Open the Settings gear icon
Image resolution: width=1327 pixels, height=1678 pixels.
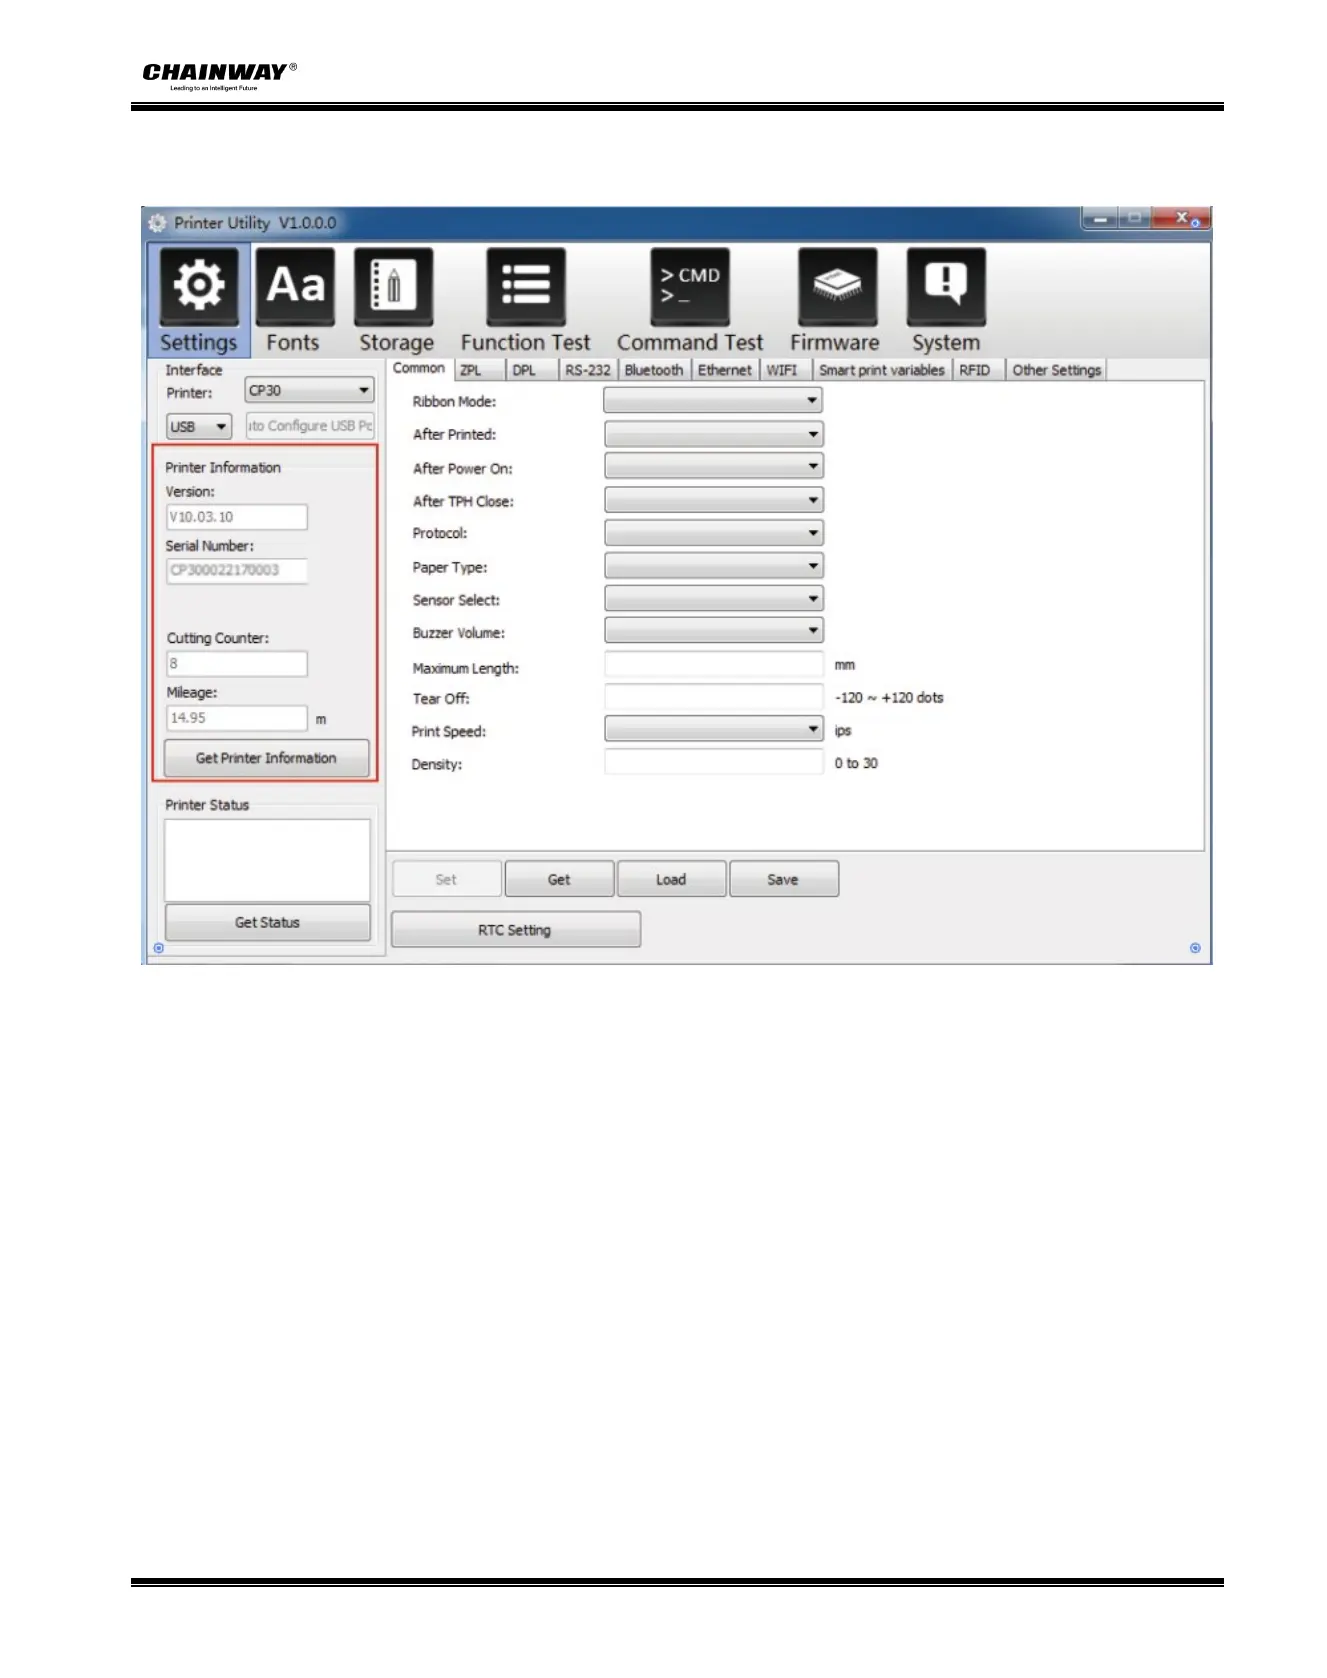199,287
